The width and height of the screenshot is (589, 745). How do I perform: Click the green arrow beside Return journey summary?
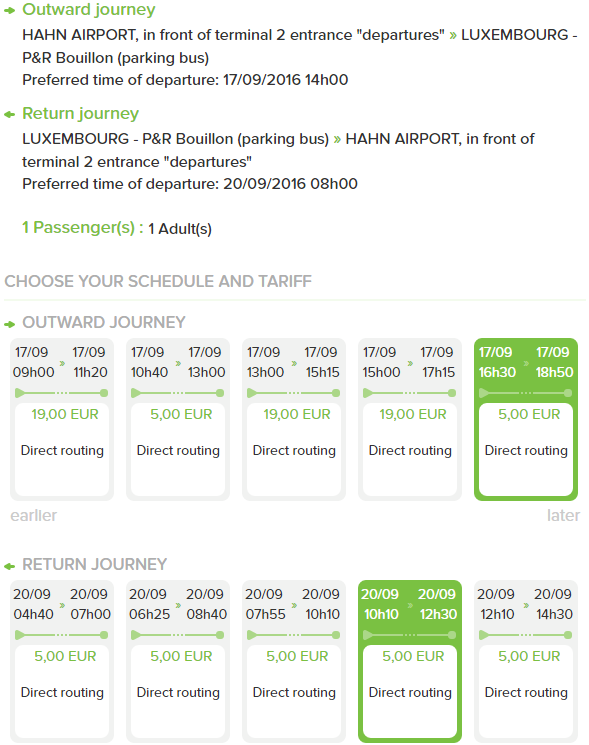click(10, 115)
